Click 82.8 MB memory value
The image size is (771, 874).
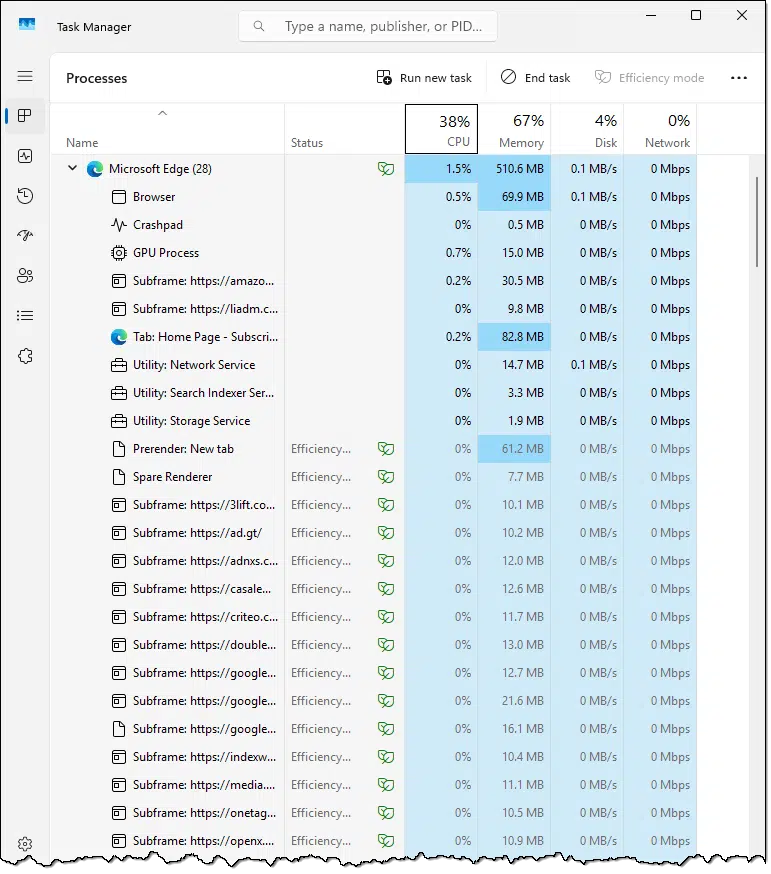click(522, 337)
